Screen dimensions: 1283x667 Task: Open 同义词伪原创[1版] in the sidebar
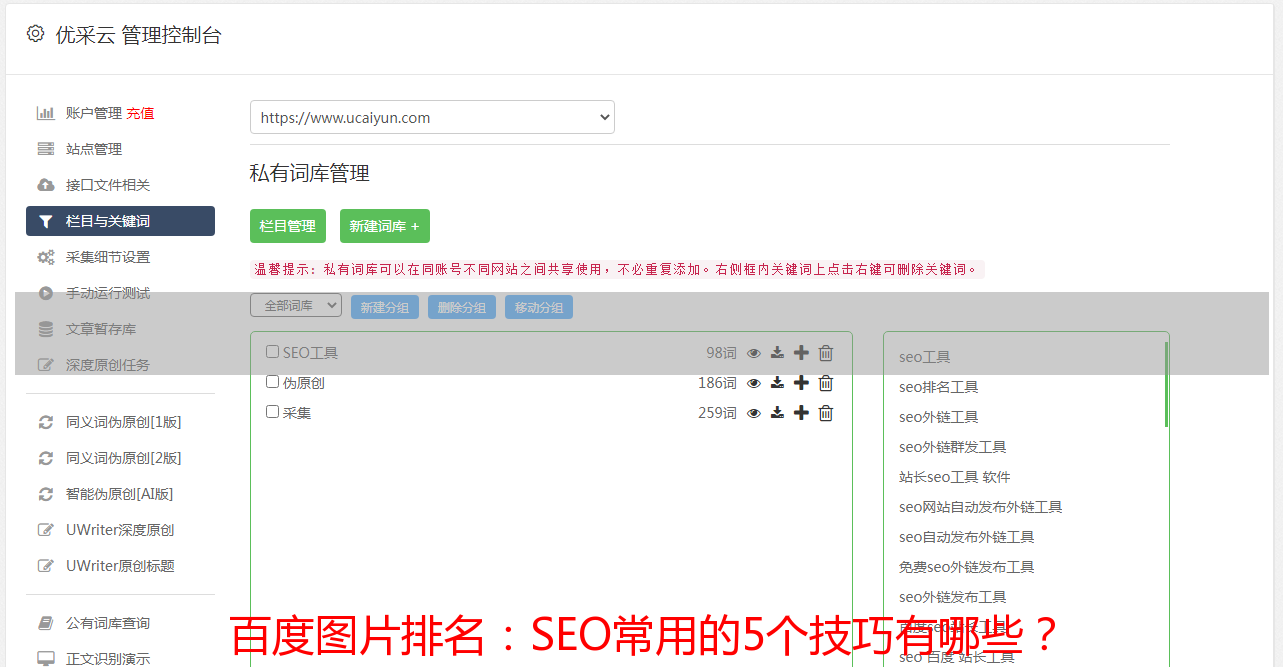124,422
